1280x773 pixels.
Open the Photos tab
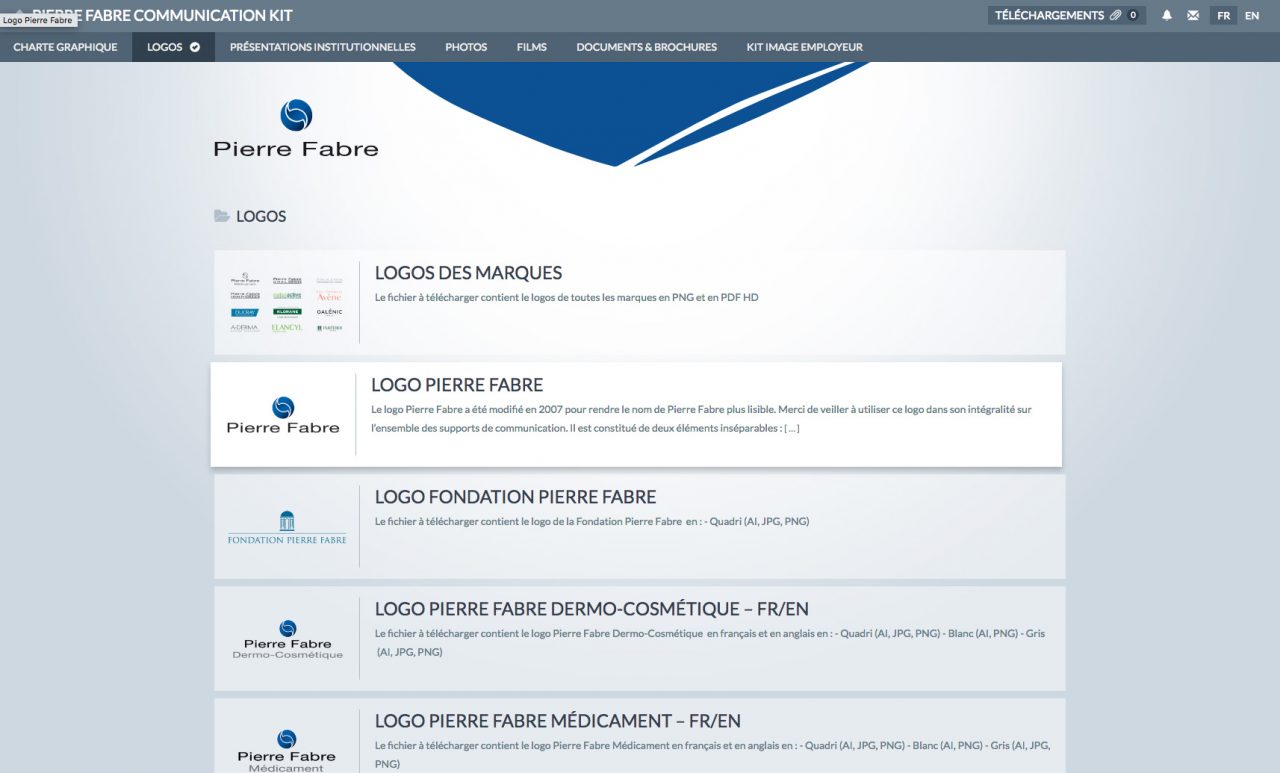466,47
